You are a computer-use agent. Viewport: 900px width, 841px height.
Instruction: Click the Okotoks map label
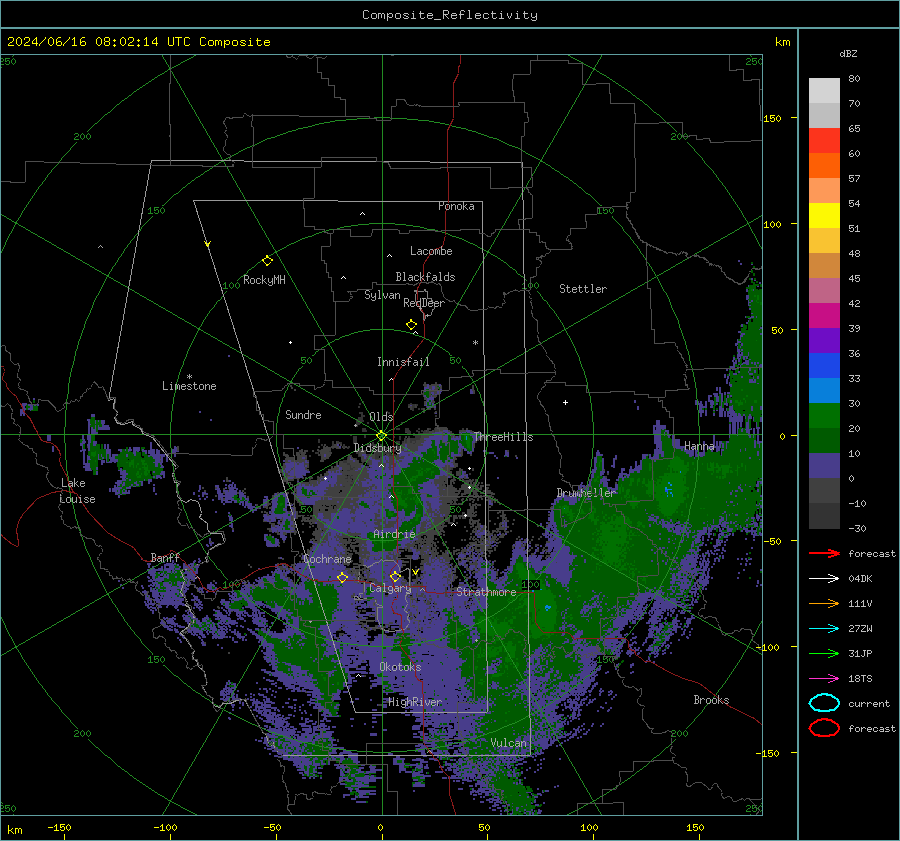[x=400, y=667]
